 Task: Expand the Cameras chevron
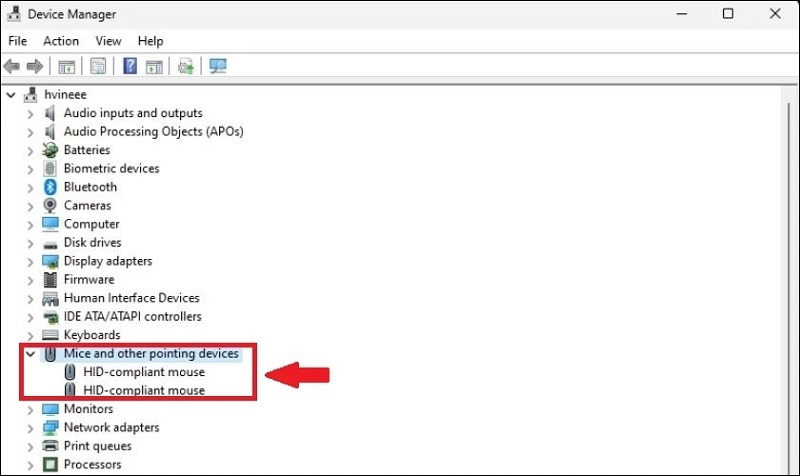pyautogui.click(x=30, y=206)
